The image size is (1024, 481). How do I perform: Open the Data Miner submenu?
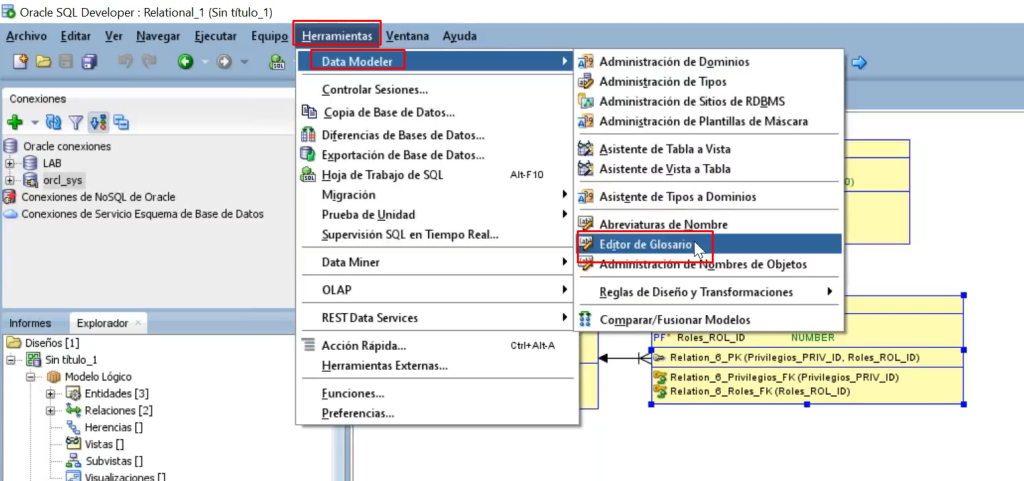point(436,262)
